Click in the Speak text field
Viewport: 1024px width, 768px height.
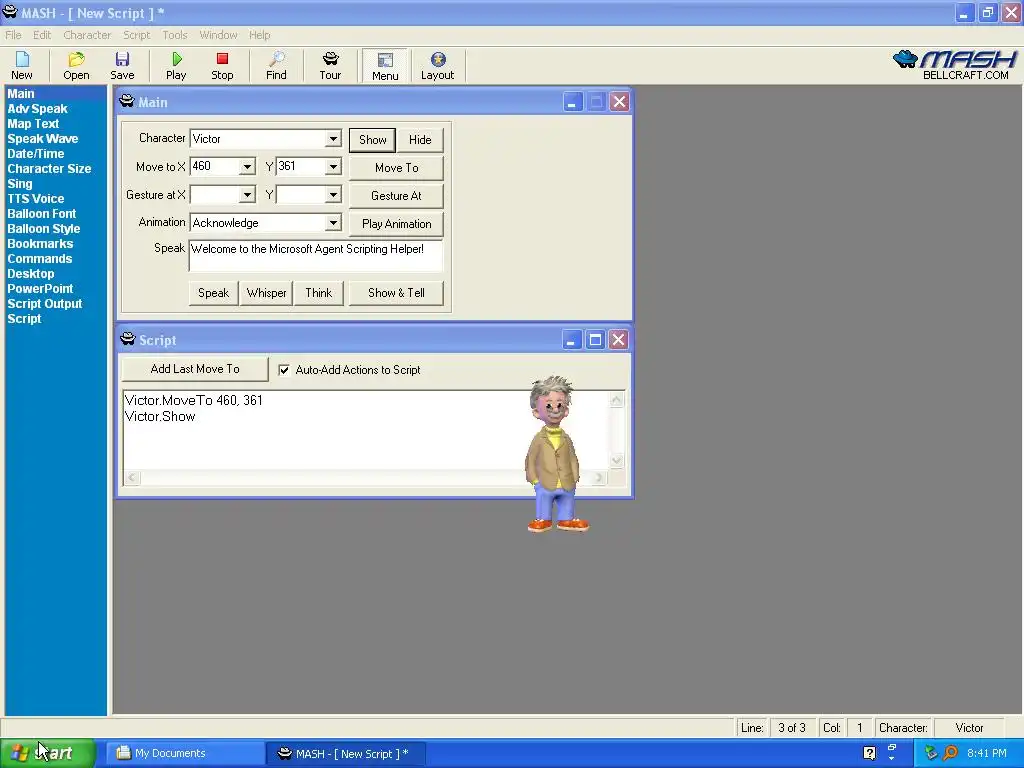coord(315,256)
